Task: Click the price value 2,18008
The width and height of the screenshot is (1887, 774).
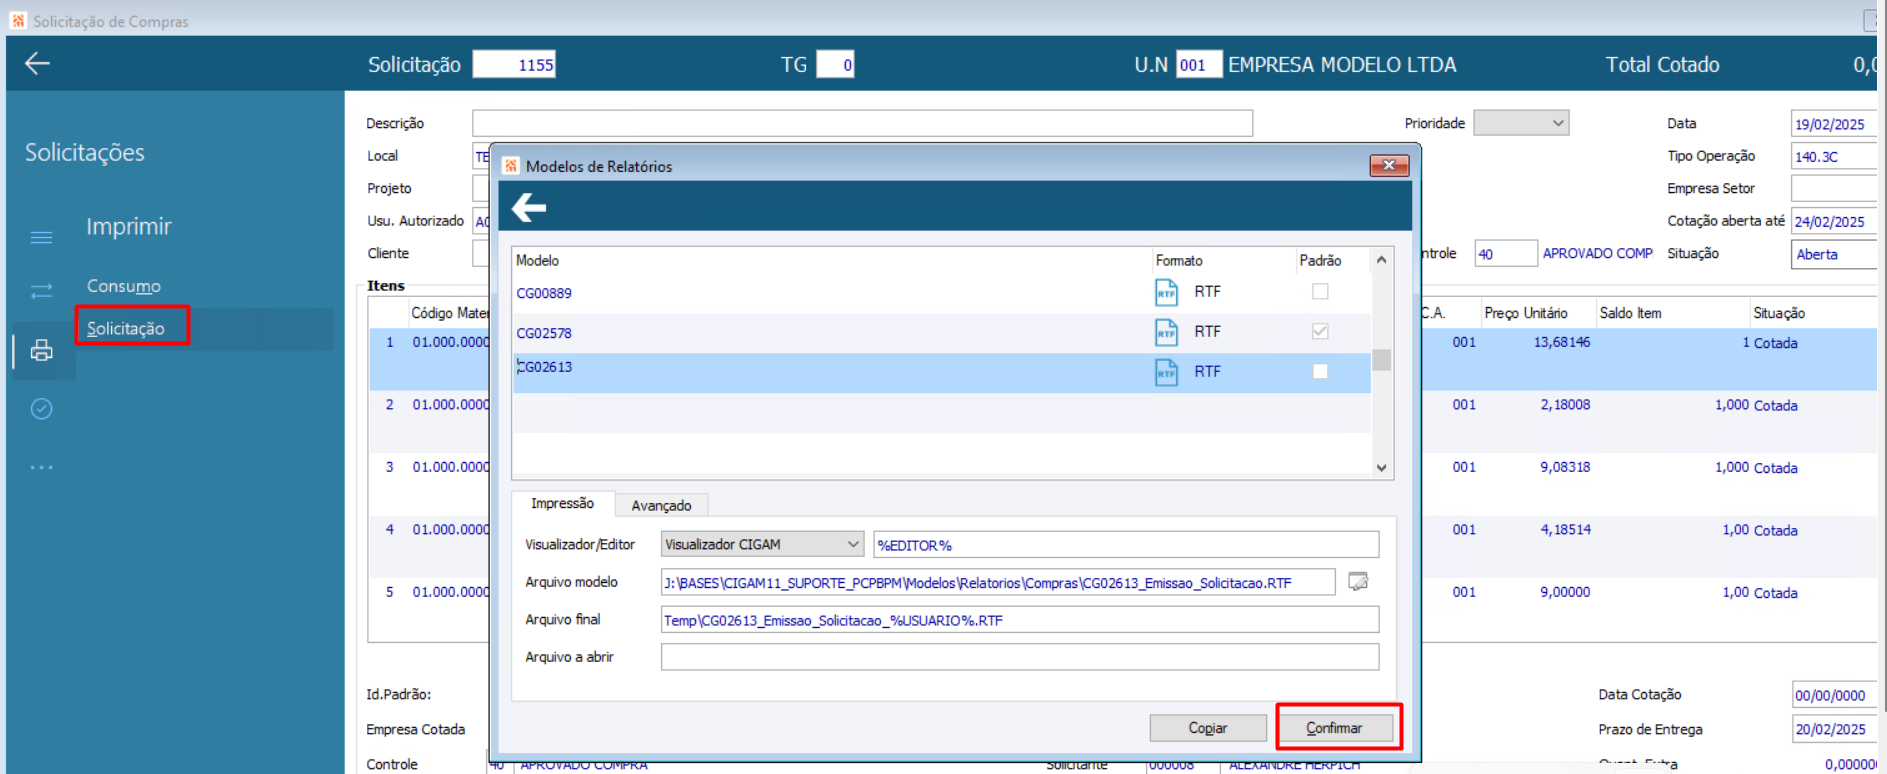Action: [x=1565, y=405]
